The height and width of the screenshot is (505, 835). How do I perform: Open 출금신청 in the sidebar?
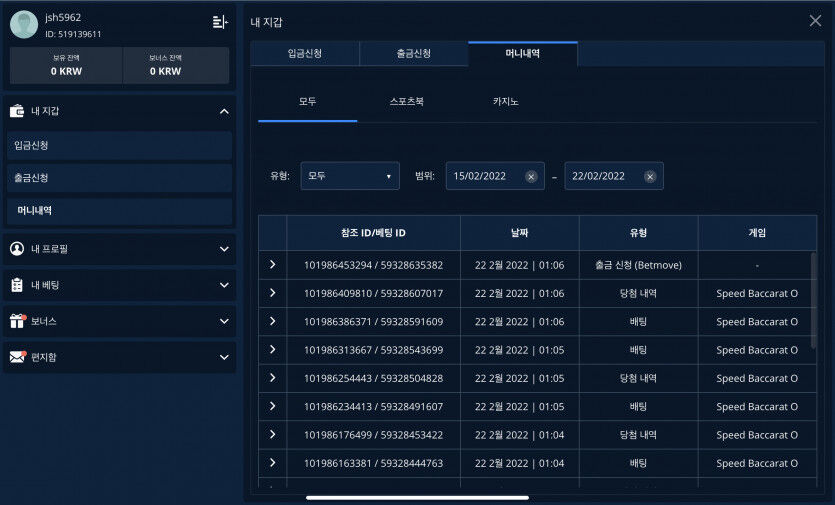point(119,178)
